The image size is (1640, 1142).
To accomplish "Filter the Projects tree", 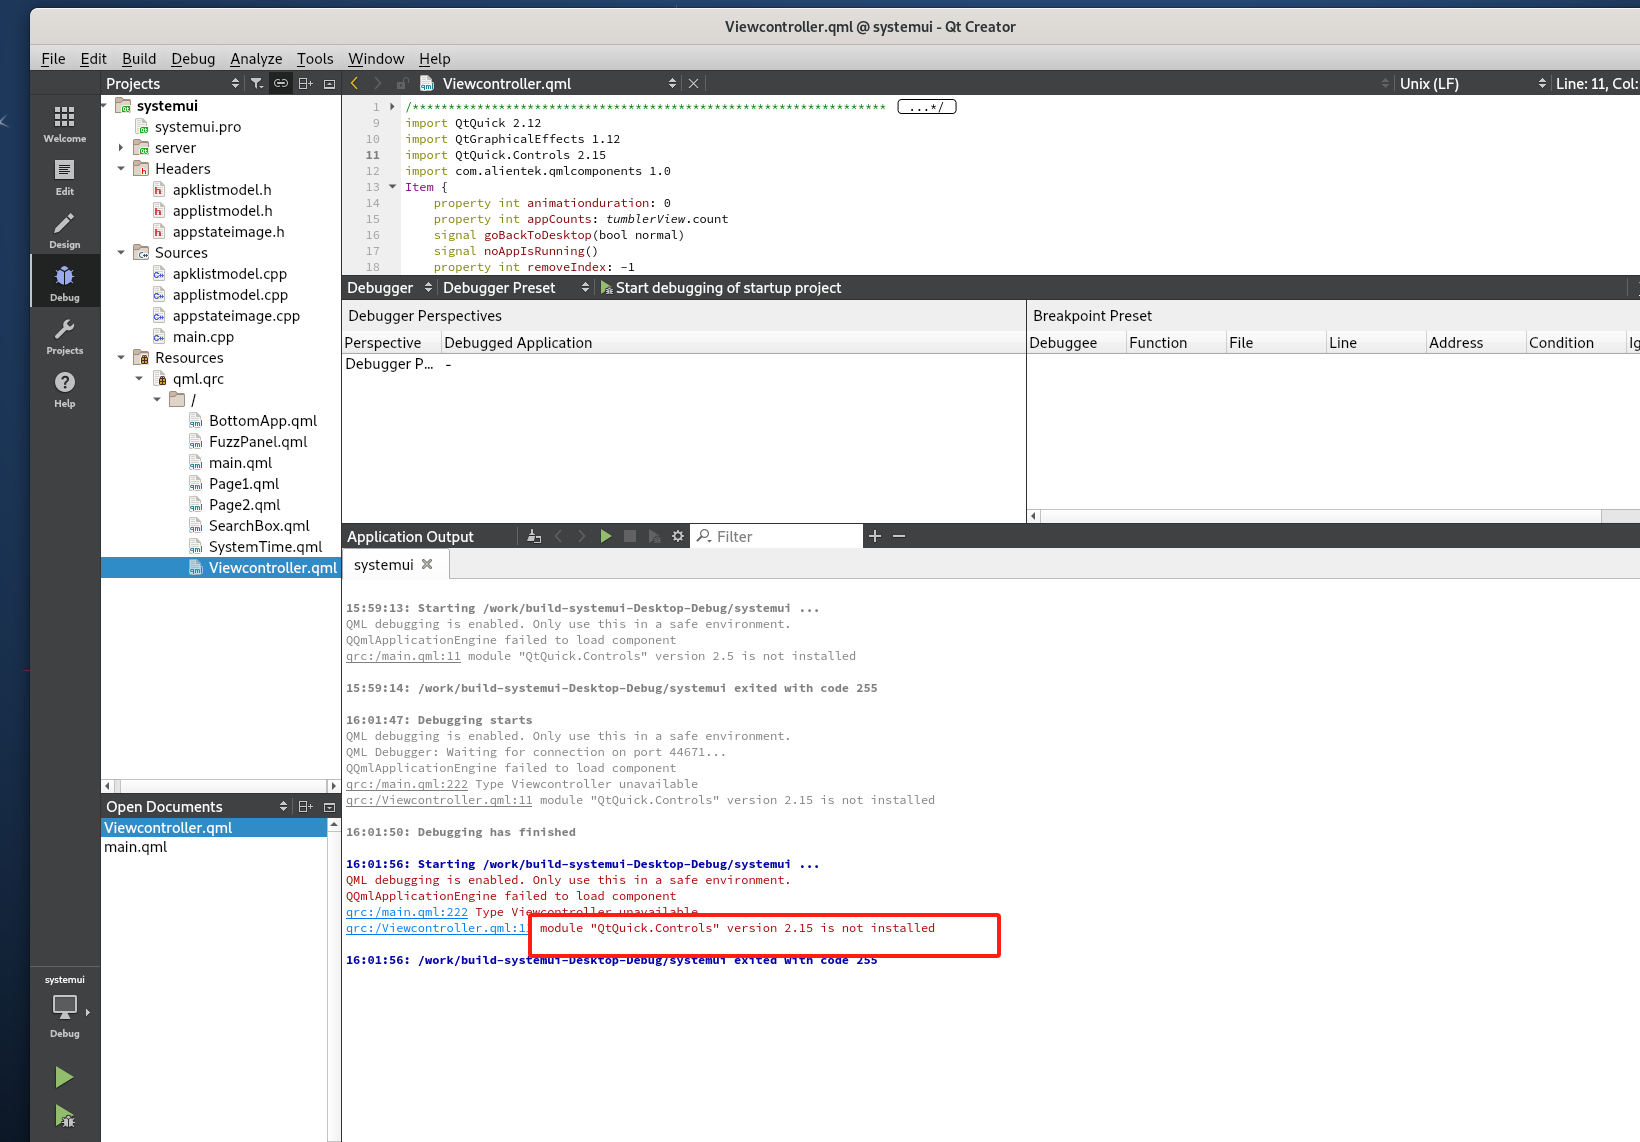I will coord(257,83).
